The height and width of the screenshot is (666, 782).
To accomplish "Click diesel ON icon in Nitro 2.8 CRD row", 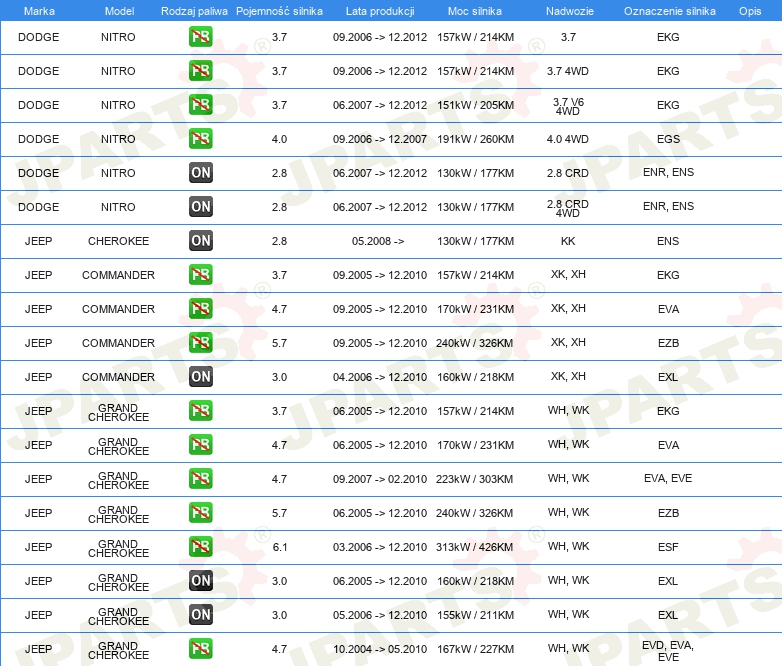I will point(200,173).
